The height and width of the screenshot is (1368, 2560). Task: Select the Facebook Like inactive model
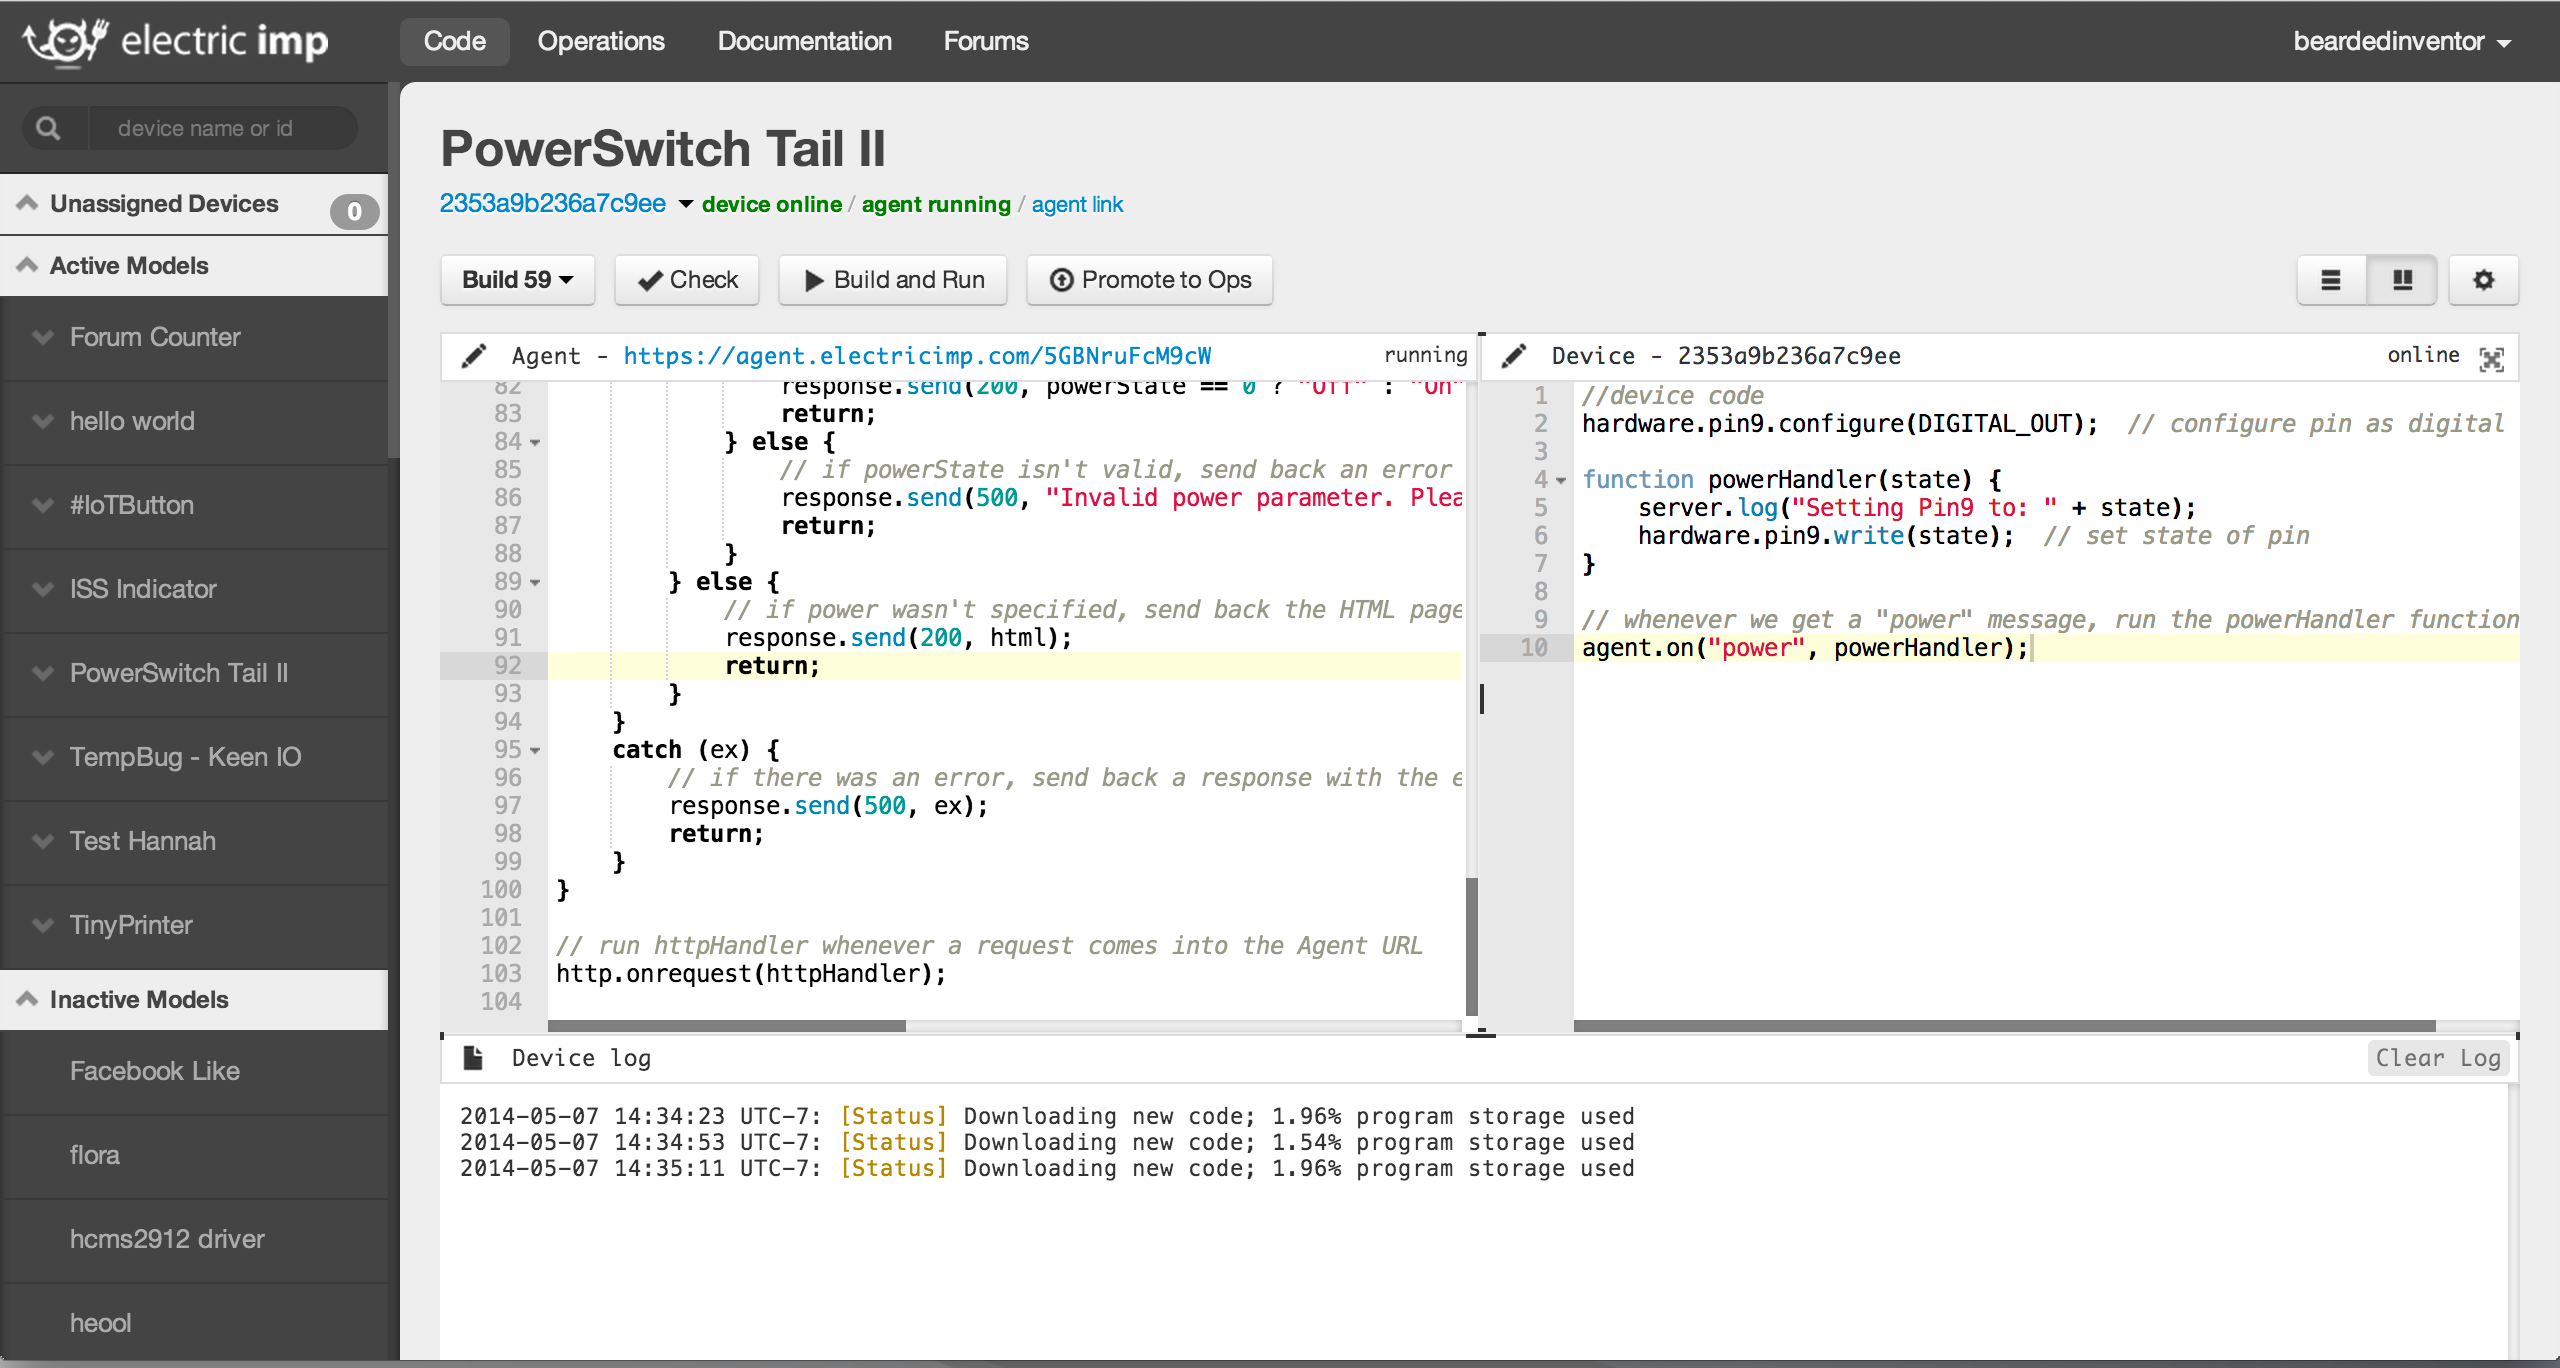point(194,1071)
